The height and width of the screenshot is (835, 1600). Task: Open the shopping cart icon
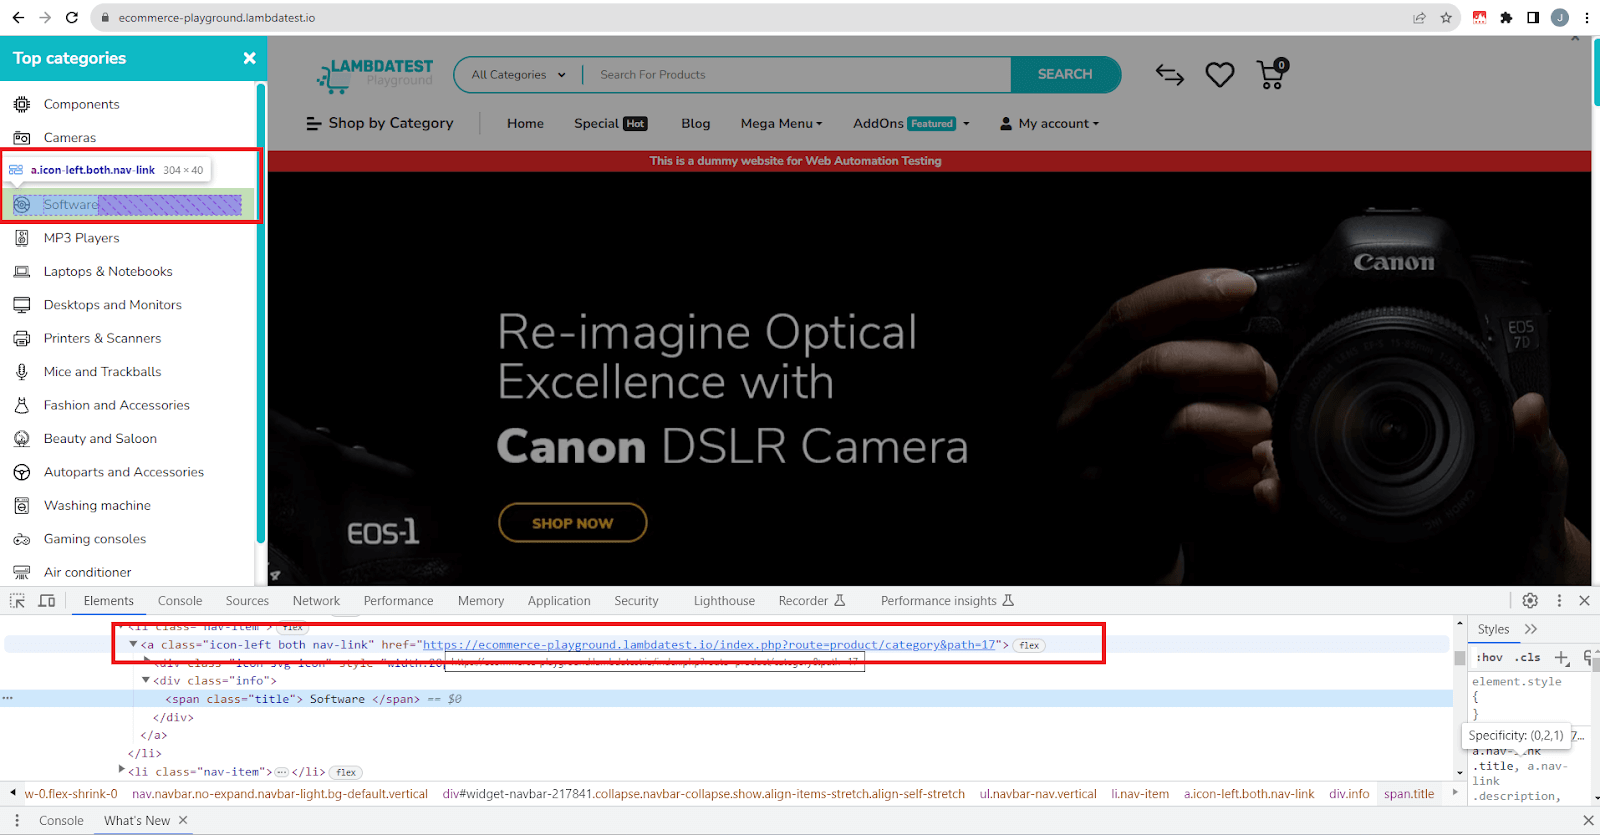click(x=1272, y=74)
